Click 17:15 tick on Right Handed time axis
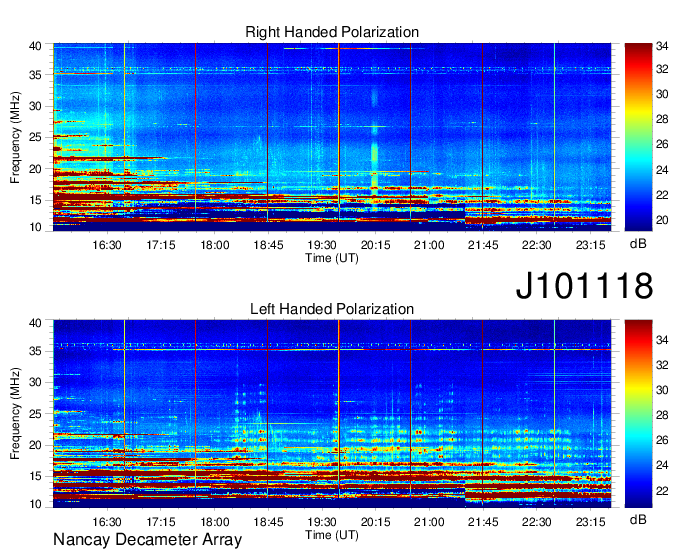This screenshot has height=552, width=680. point(160,245)
